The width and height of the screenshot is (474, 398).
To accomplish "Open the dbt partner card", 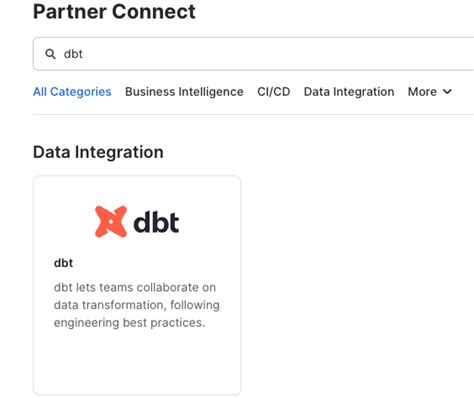I will point(137,285).
